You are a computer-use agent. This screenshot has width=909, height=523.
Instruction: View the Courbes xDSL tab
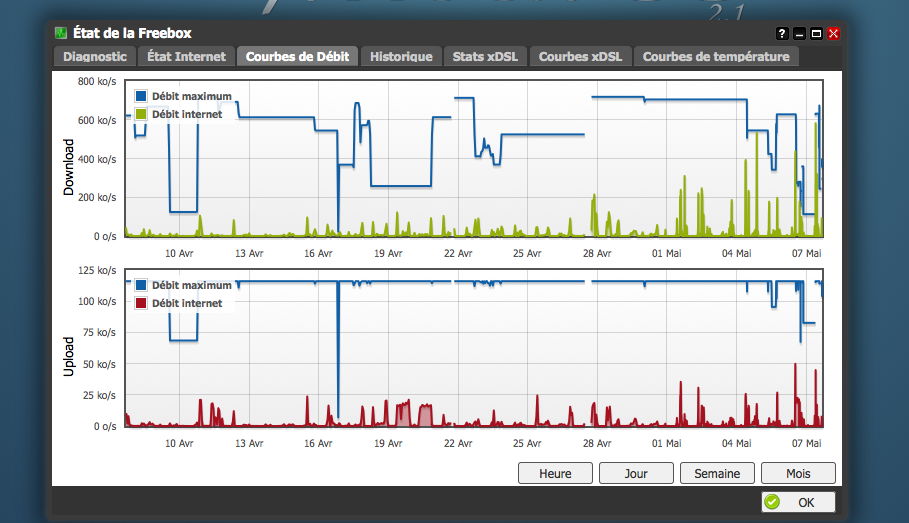point(580,56)
